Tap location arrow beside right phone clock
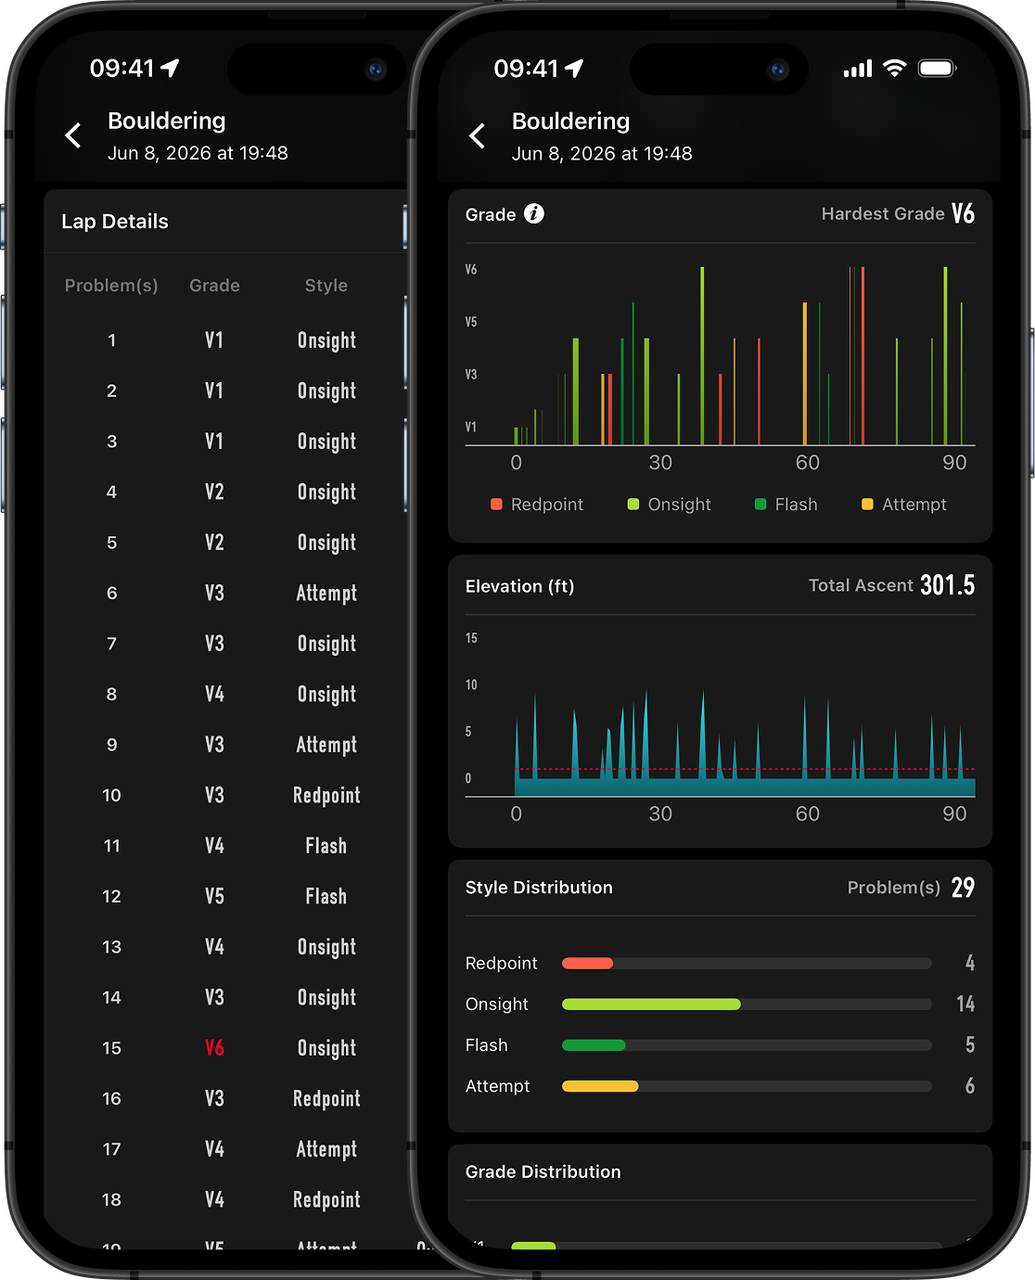This screenshot has width=1035, height=1280. point(573,68)
